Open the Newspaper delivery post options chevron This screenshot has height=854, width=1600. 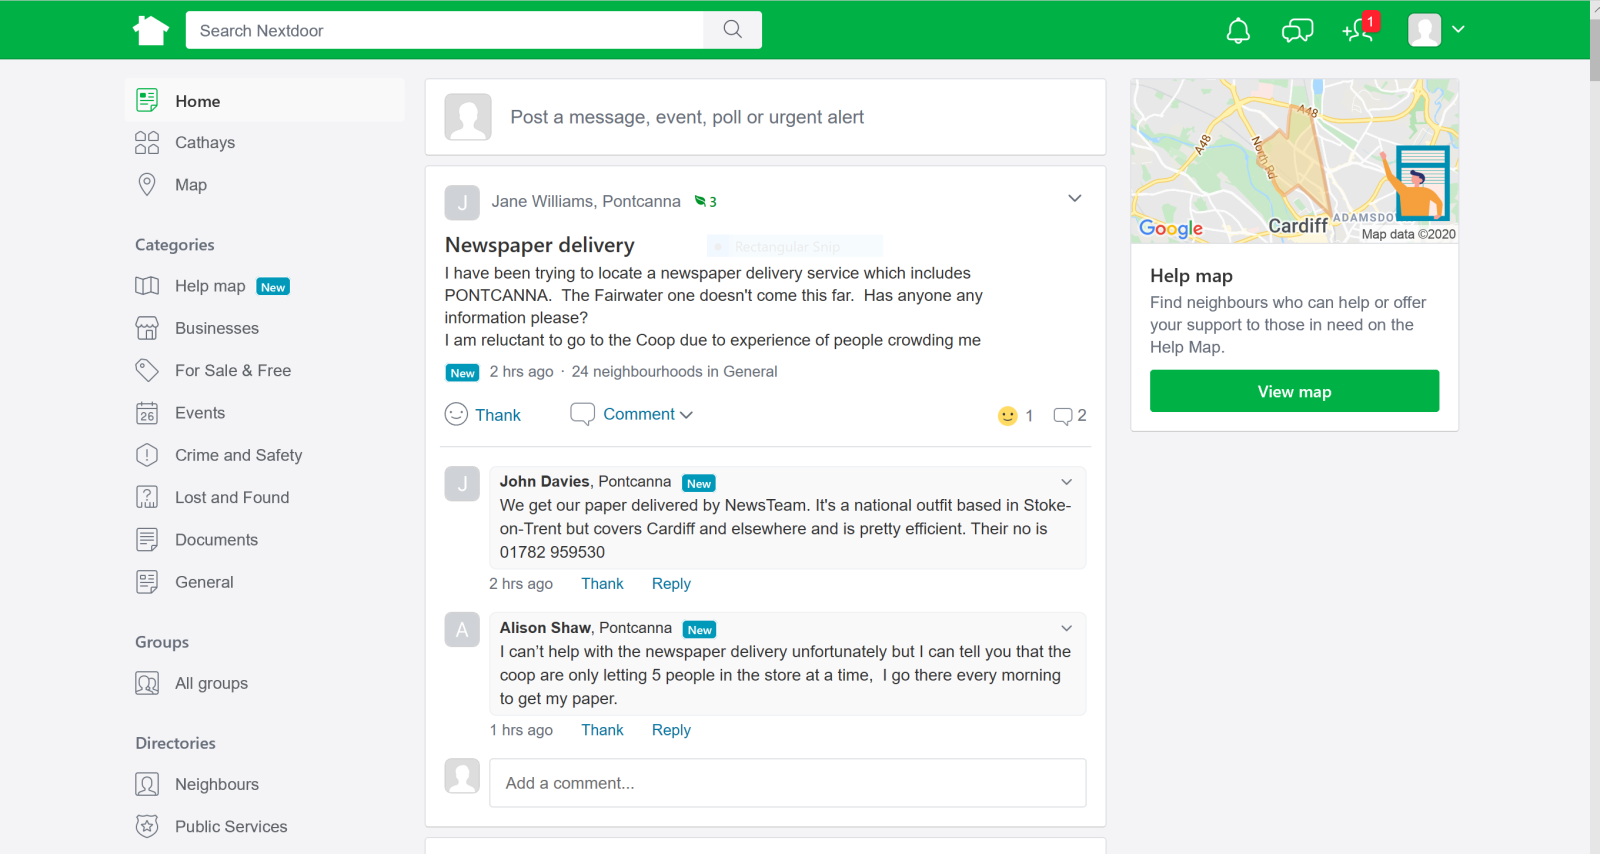tap(1075, 198)
